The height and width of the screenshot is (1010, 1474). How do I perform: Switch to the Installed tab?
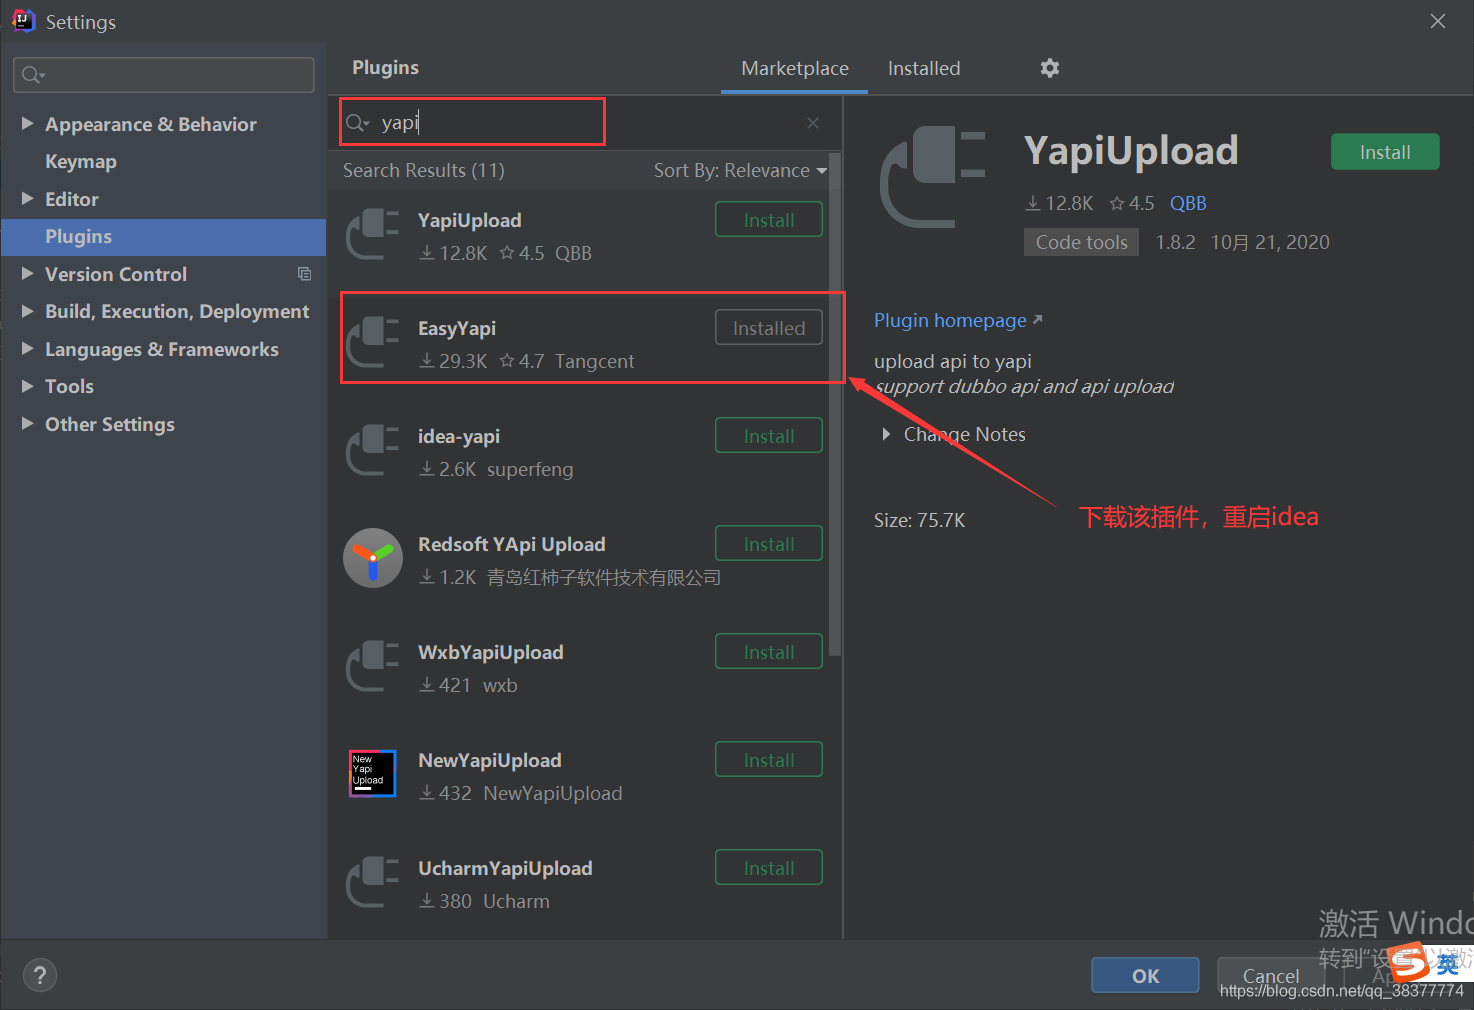pos(924,68)
